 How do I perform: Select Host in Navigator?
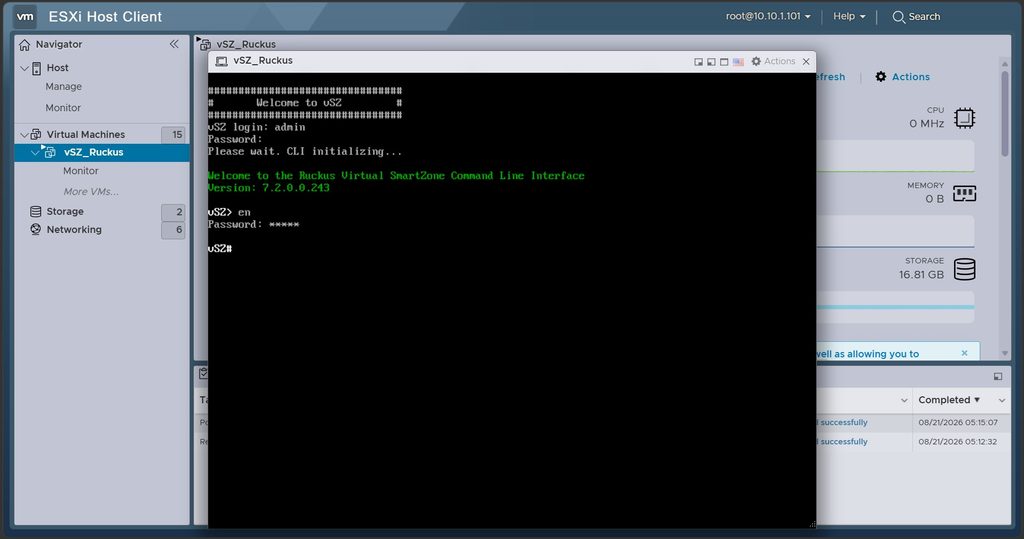coord(57,68)
